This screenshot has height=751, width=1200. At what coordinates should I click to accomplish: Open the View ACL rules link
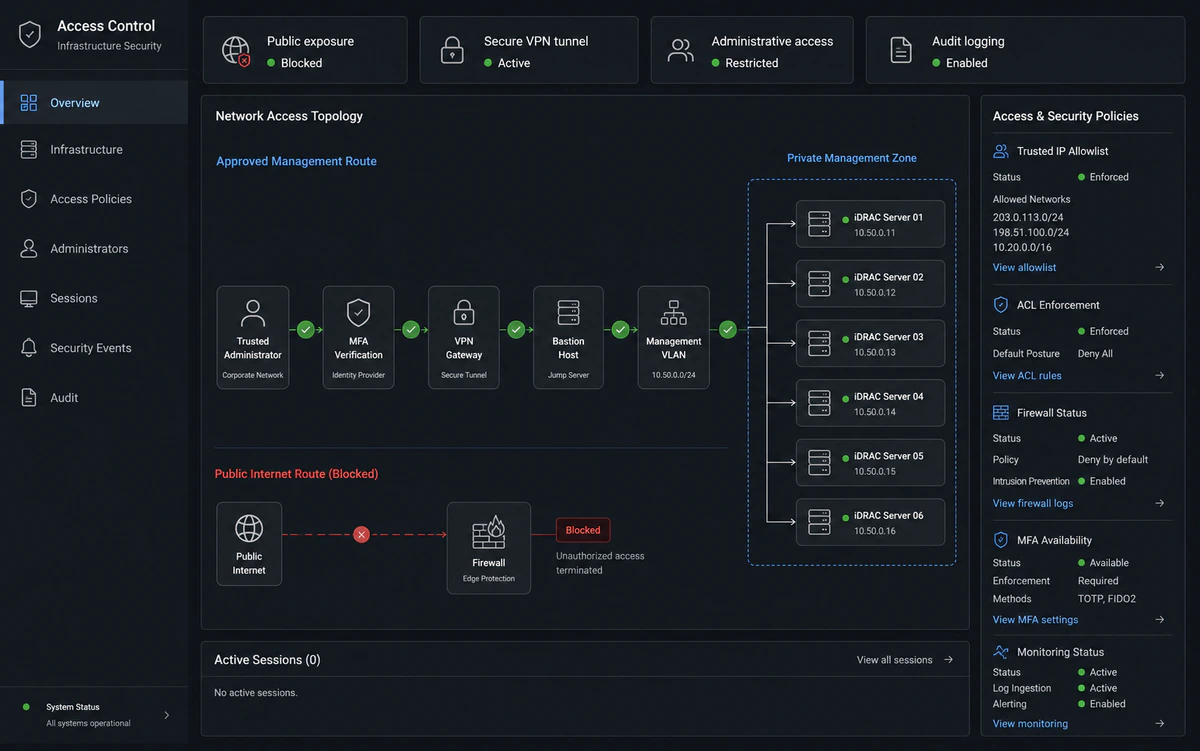coord(1027,376)
